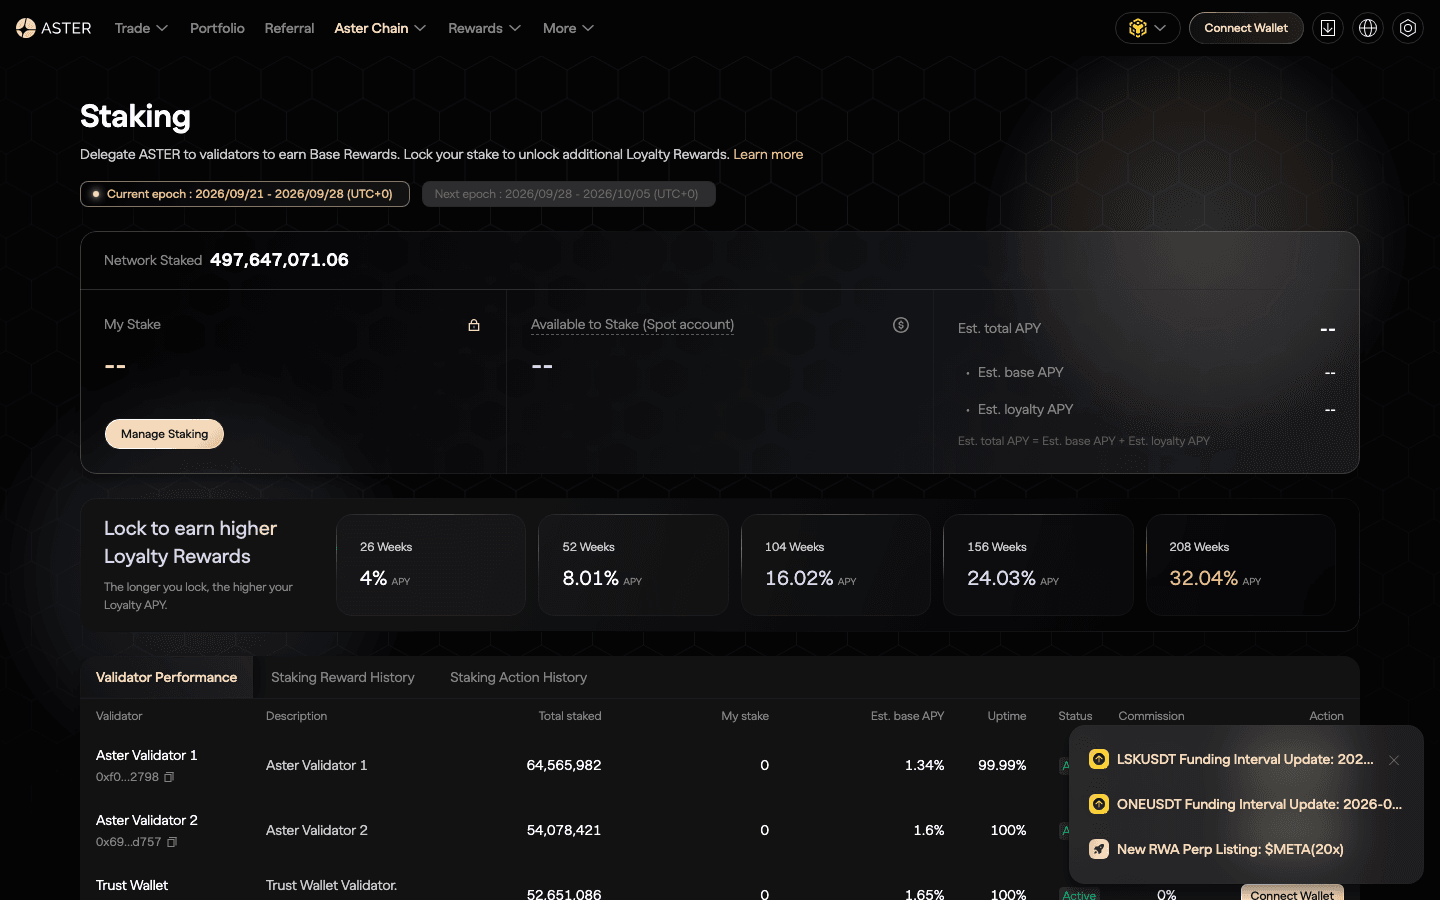
Task: Open the BNB chain network selector
Action: (x=1147, y=28)
